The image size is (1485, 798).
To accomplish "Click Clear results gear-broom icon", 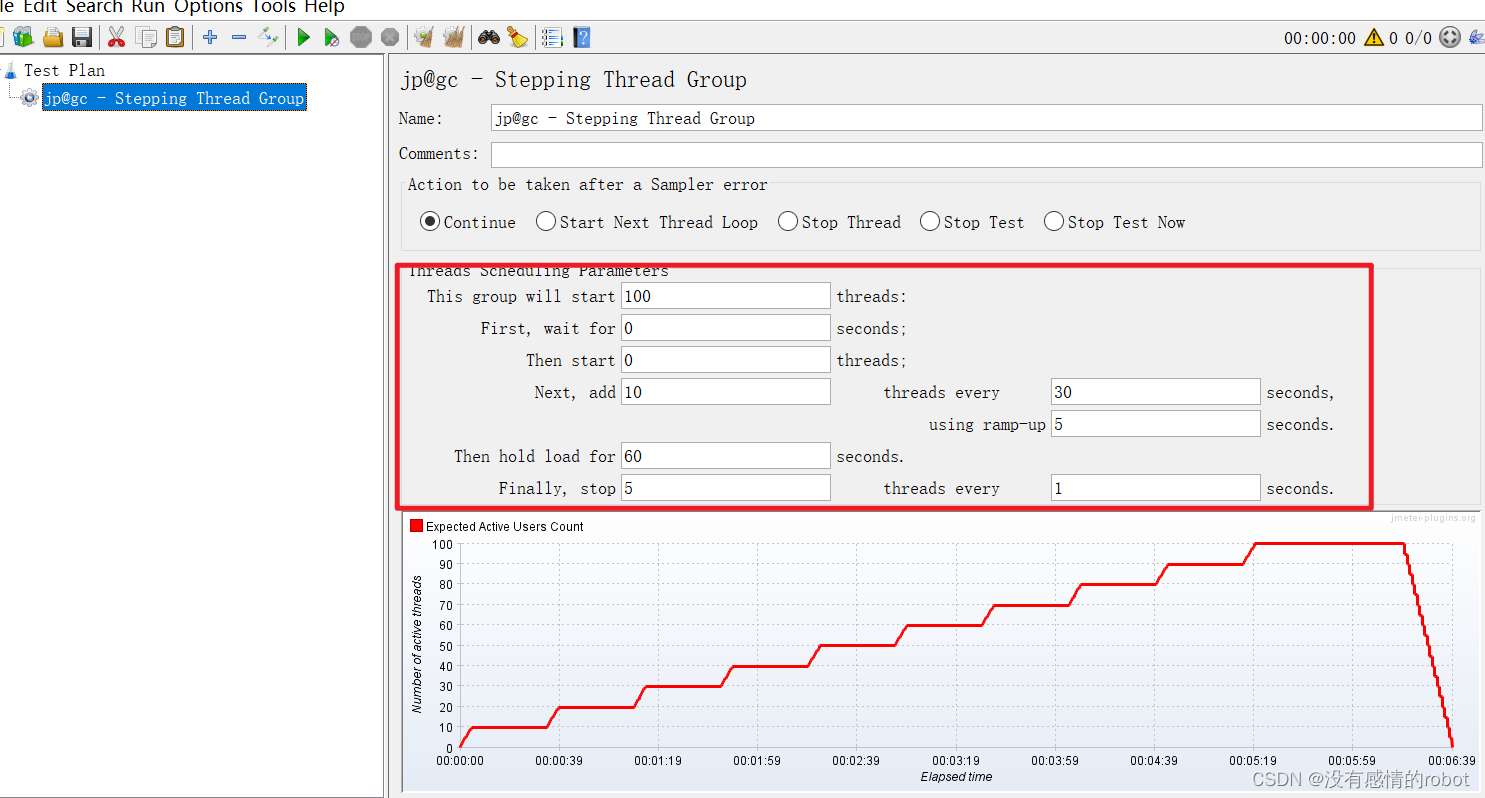I will point(424,37).
